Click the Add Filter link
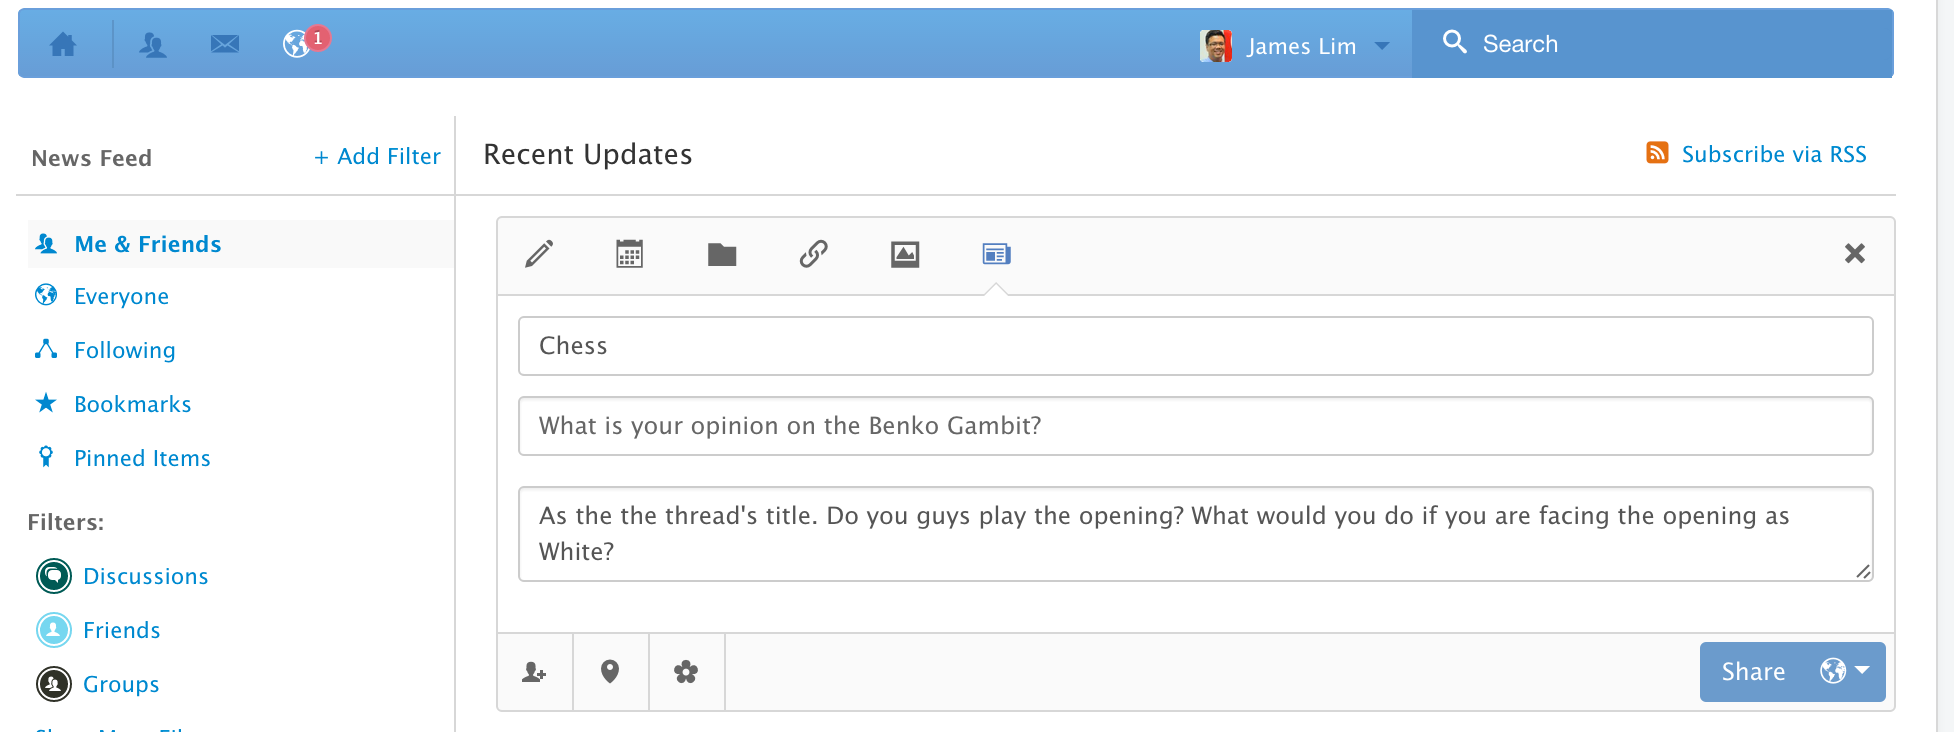This screenshot has width=1954, height=732. (x=377, y=157)
